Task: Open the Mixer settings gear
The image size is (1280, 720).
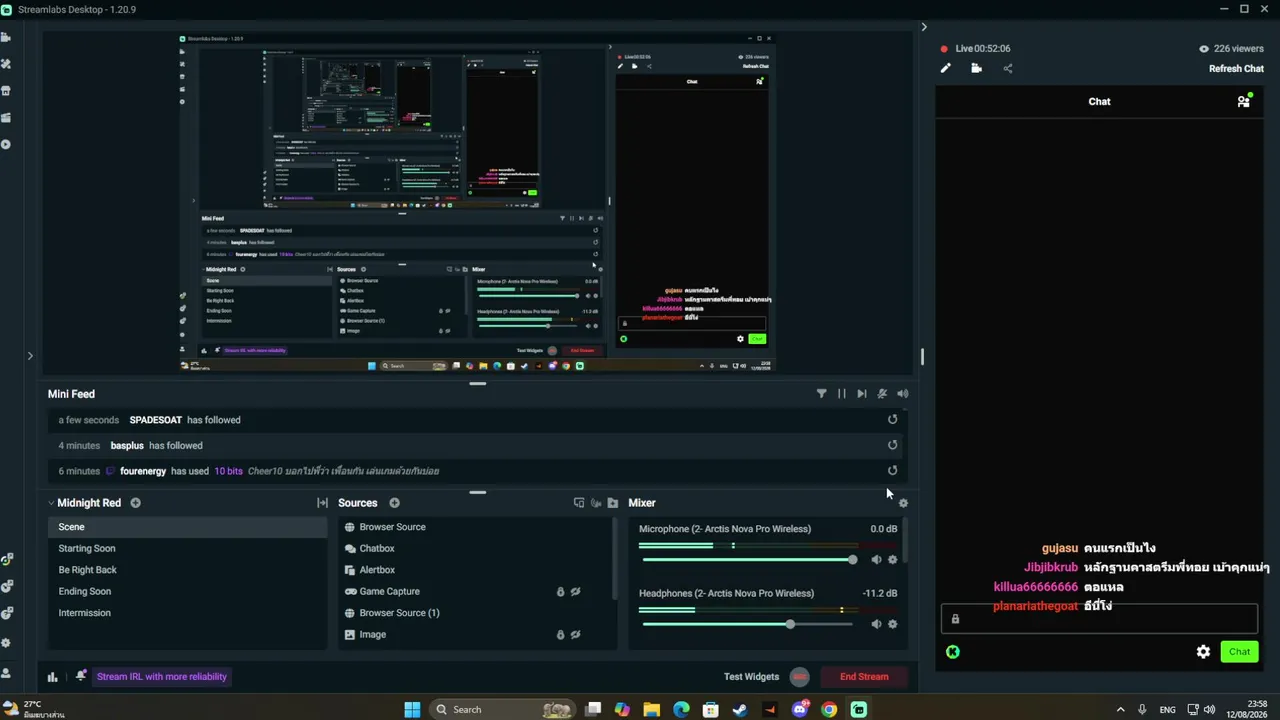Action: pyautogui.click(x=904, y=503)
